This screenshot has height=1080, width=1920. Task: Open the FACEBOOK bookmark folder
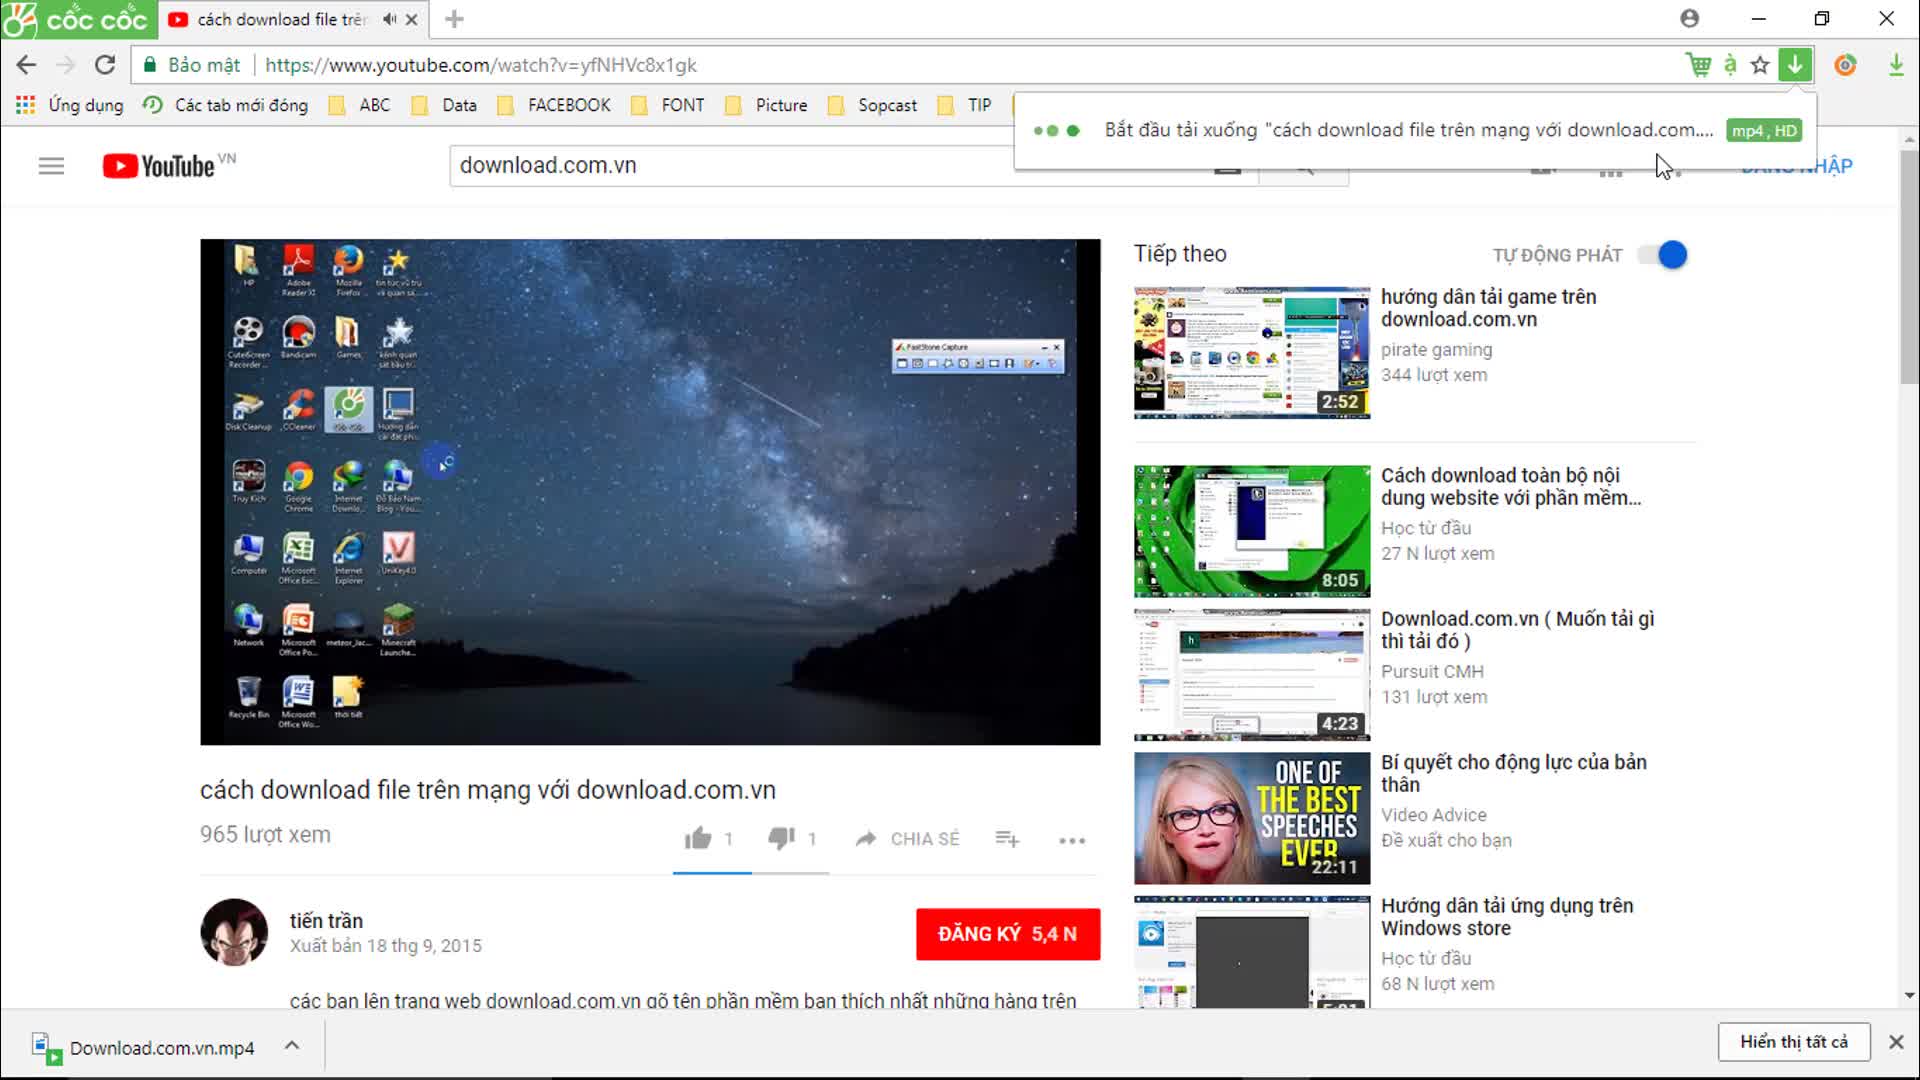[x=554, y=105]
